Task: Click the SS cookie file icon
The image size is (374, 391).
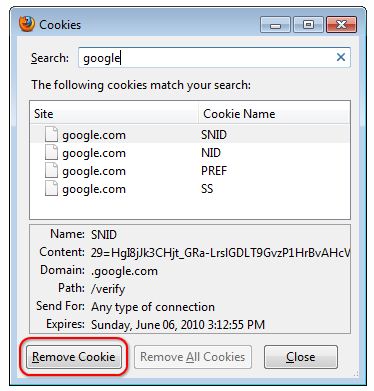Action: pyautogui.click(x=51, y=189)
